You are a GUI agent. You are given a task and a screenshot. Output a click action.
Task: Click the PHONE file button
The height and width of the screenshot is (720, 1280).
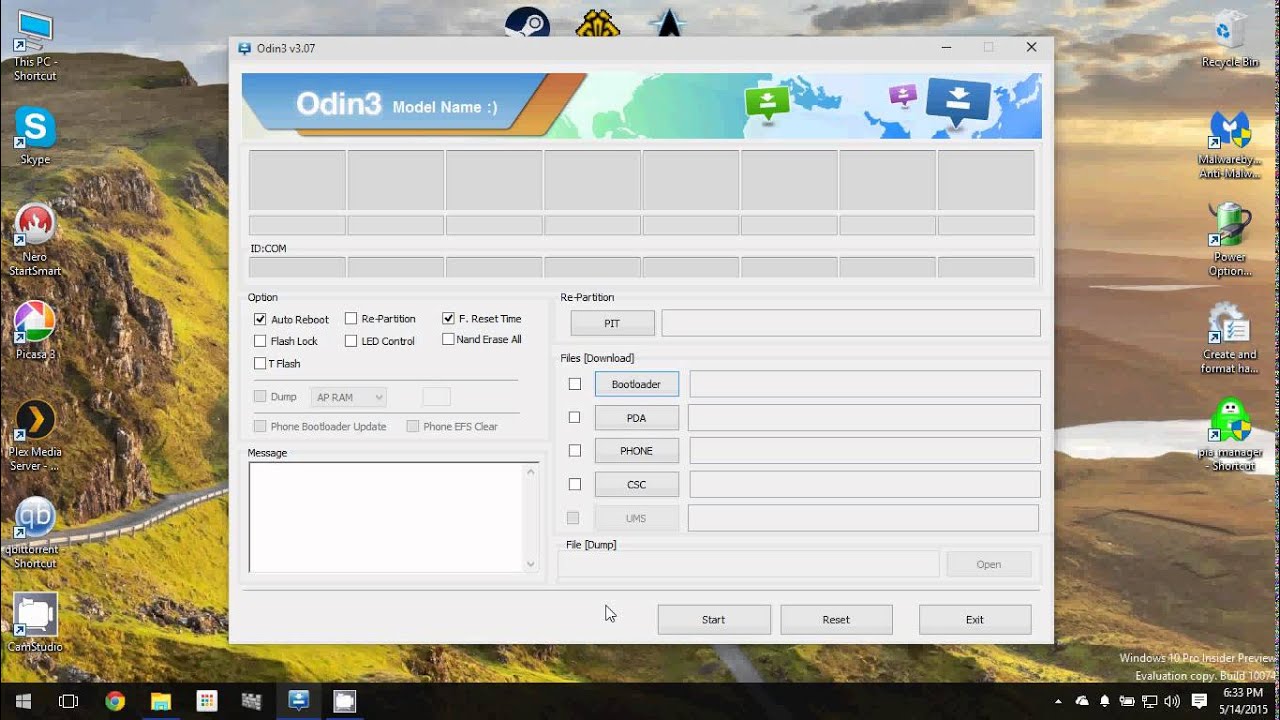tap(636, 451)
